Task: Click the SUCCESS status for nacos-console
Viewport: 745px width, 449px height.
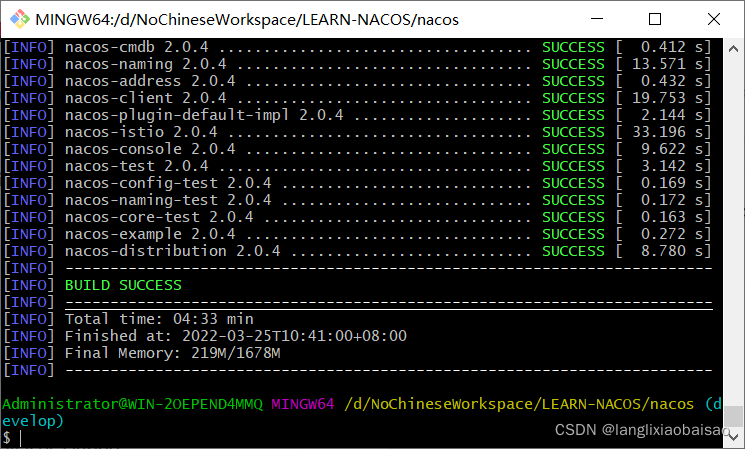Action: [573, 149]
